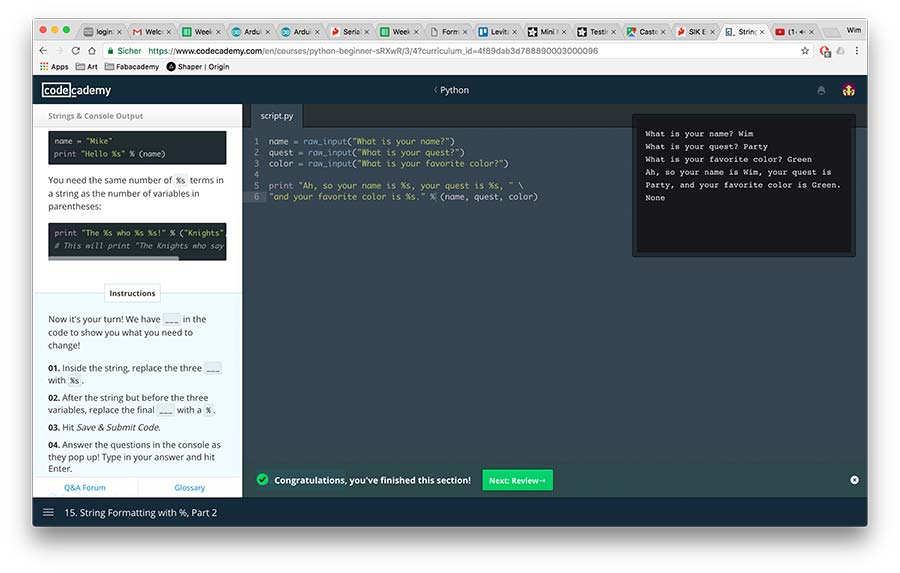The image size is (900, 573).
Task: Click the Python course title
Action: point(455,90)
